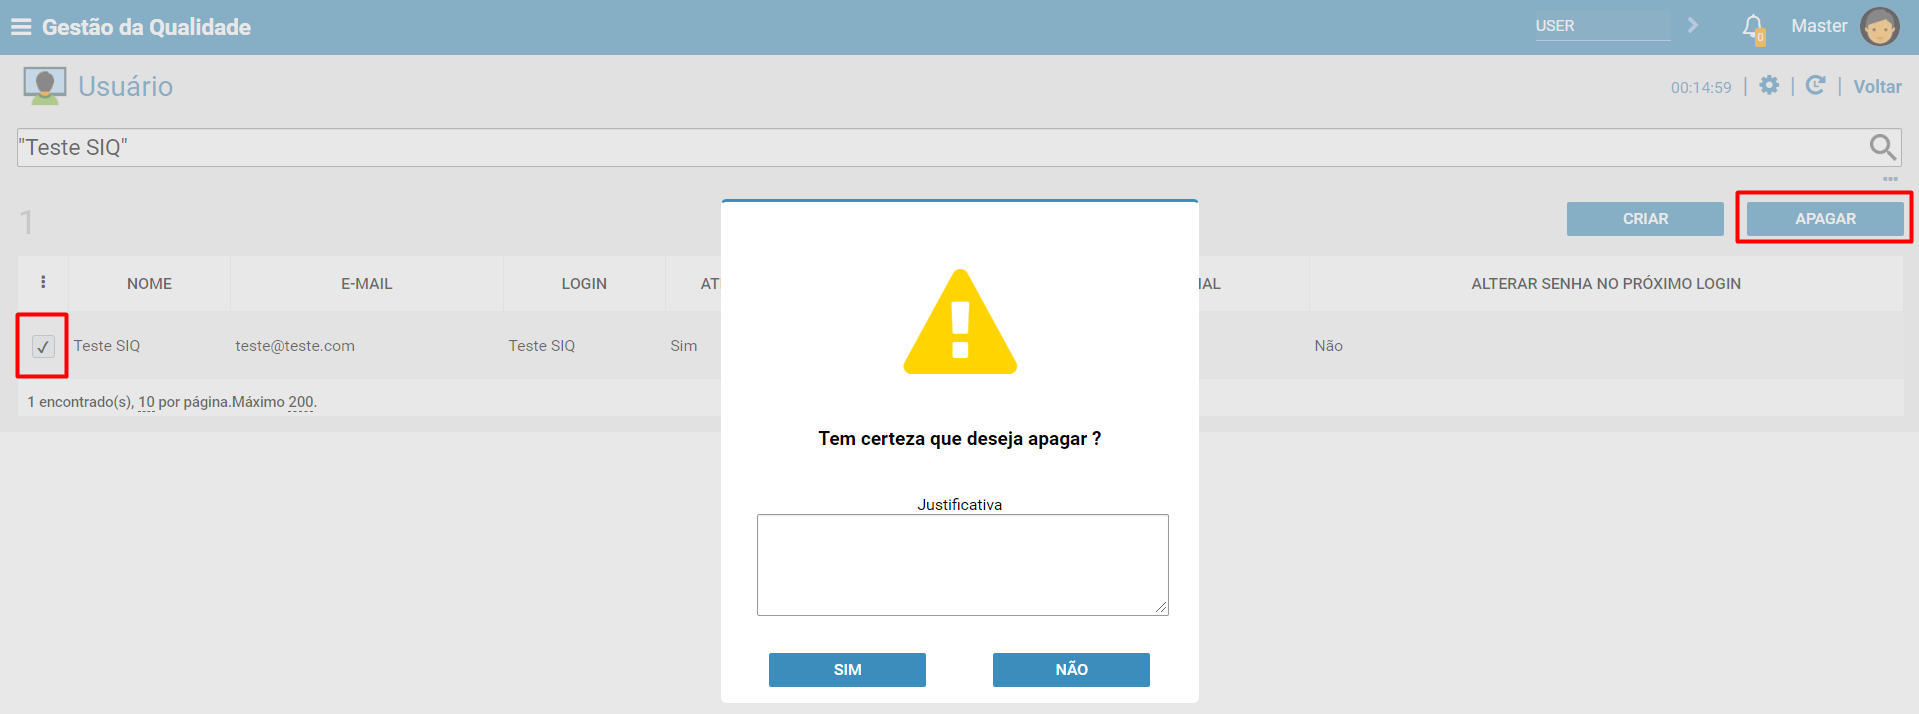The width and height of the screenshot is (1919, 714).
Task: Click ALTERAR SENHA NO PRÓXIMO LOGIN header
Action: [1606, 284]
